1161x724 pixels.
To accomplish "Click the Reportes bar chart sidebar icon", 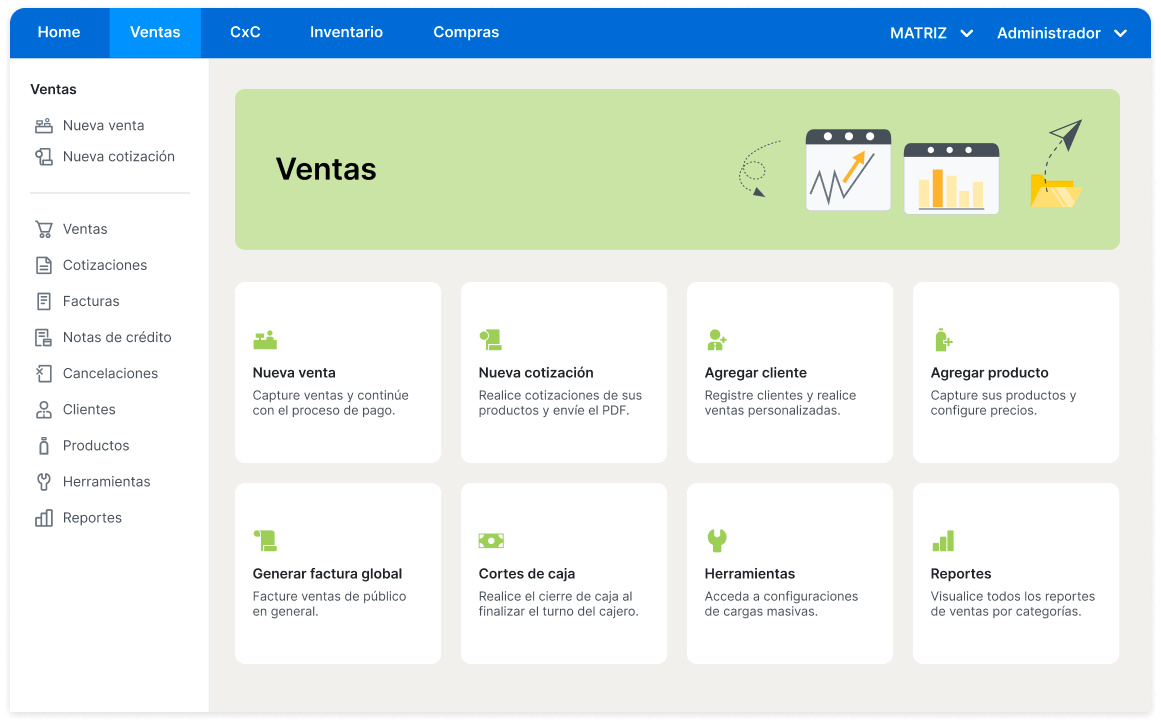I will click(x=44, y=518).
